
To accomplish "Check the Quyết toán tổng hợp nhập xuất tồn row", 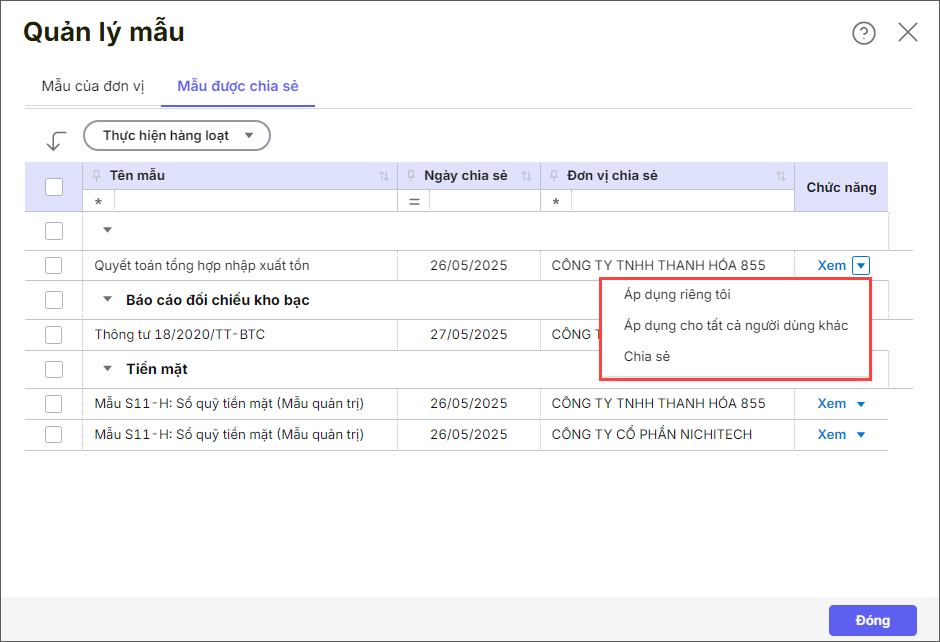I will (x=54, y=266).
